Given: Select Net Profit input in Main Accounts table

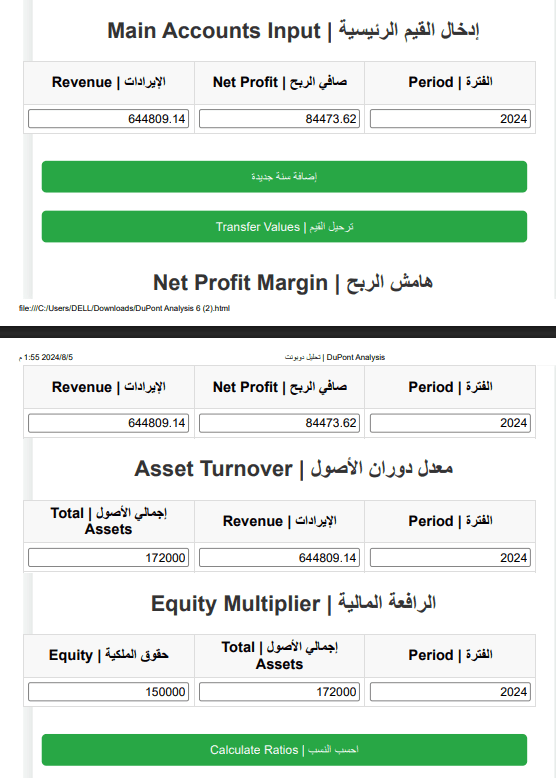Looking at the screenshot, I should point(279,119).
